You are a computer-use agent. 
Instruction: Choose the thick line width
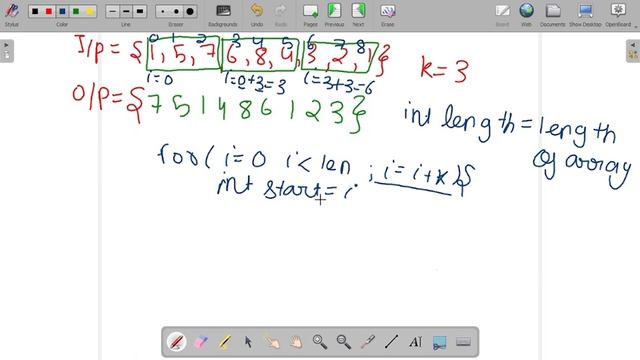coord(140,11)
